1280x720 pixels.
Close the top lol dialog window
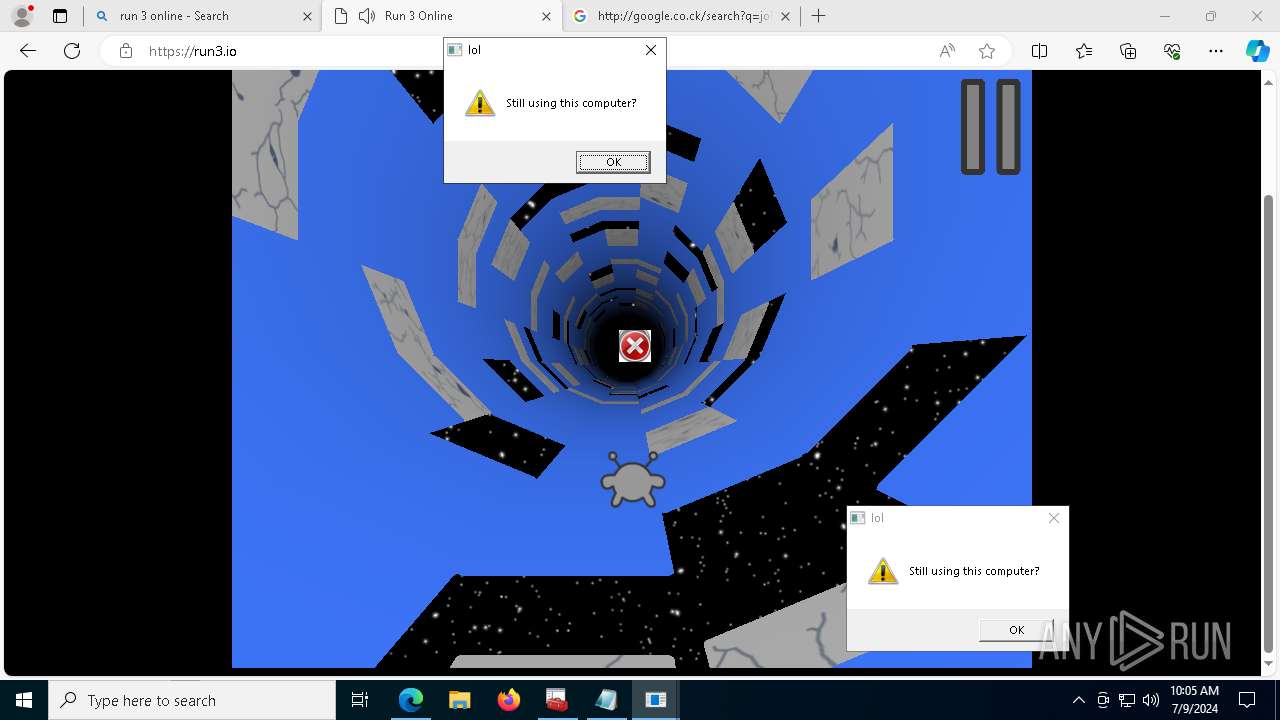click(651, 50)
